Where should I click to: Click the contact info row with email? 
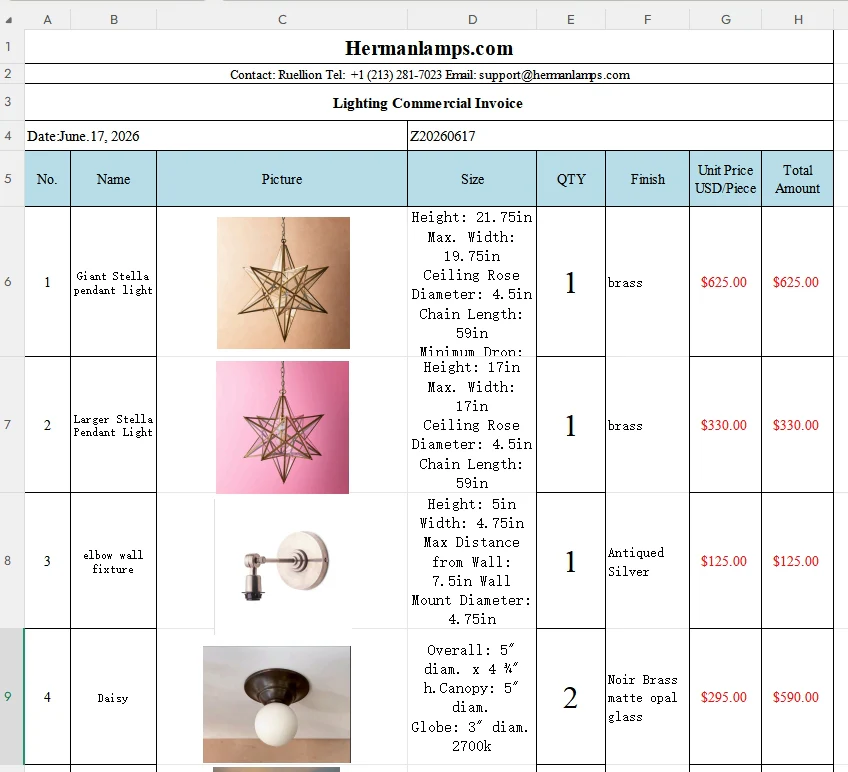pyautogui.click(x=429, y=74)
